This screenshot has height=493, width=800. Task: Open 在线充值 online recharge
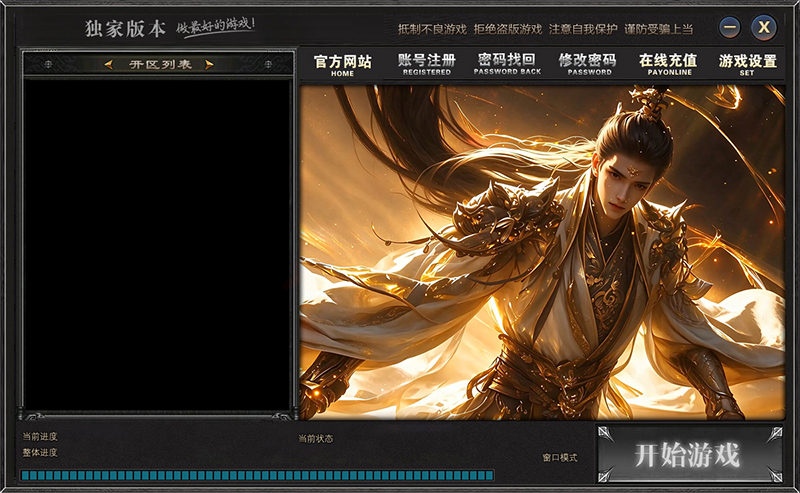(x=668, y=64)
